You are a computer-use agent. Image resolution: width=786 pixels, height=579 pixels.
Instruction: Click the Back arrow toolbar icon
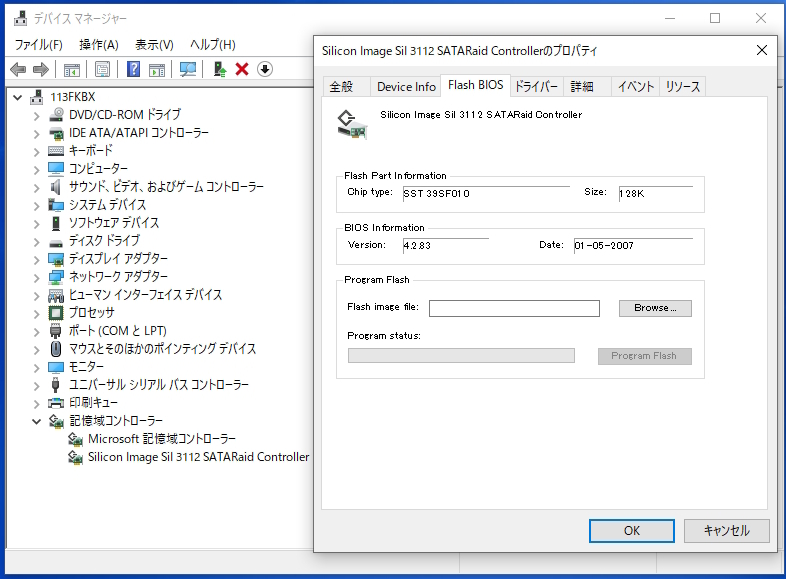(18, 69)
